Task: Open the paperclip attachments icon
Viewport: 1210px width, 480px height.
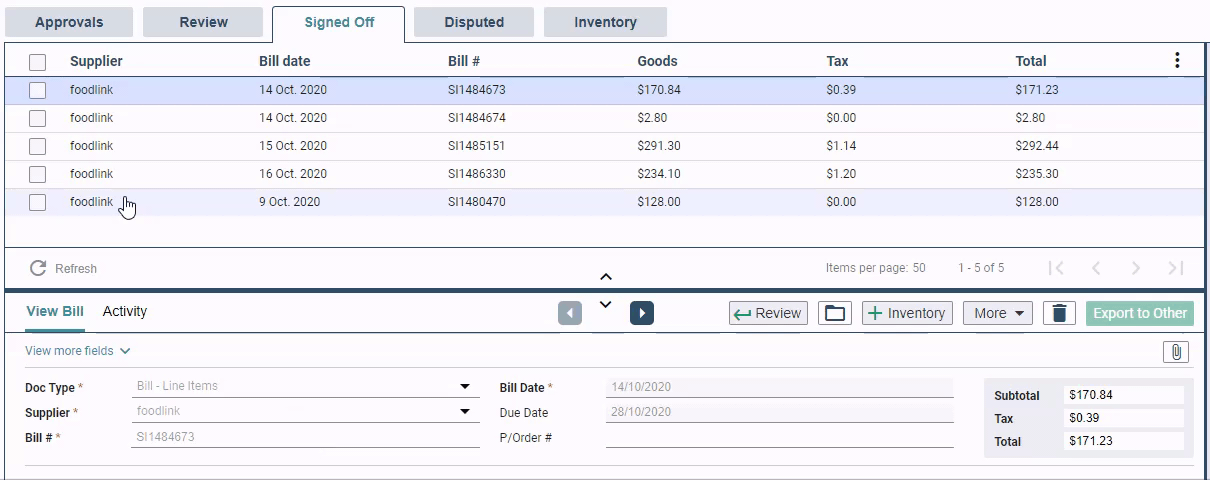Action: click(1176, 352)
